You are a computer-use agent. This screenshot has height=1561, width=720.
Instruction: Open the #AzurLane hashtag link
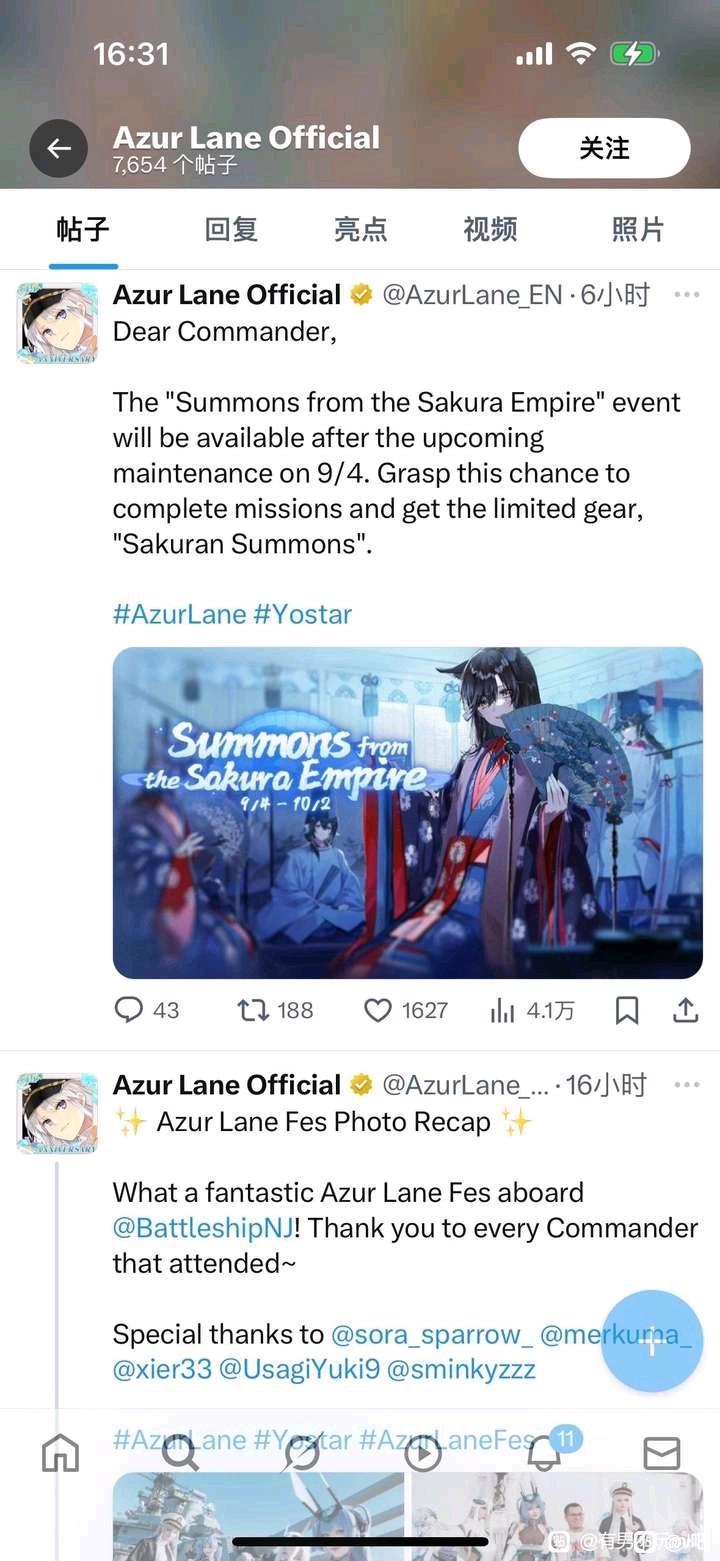179,613
